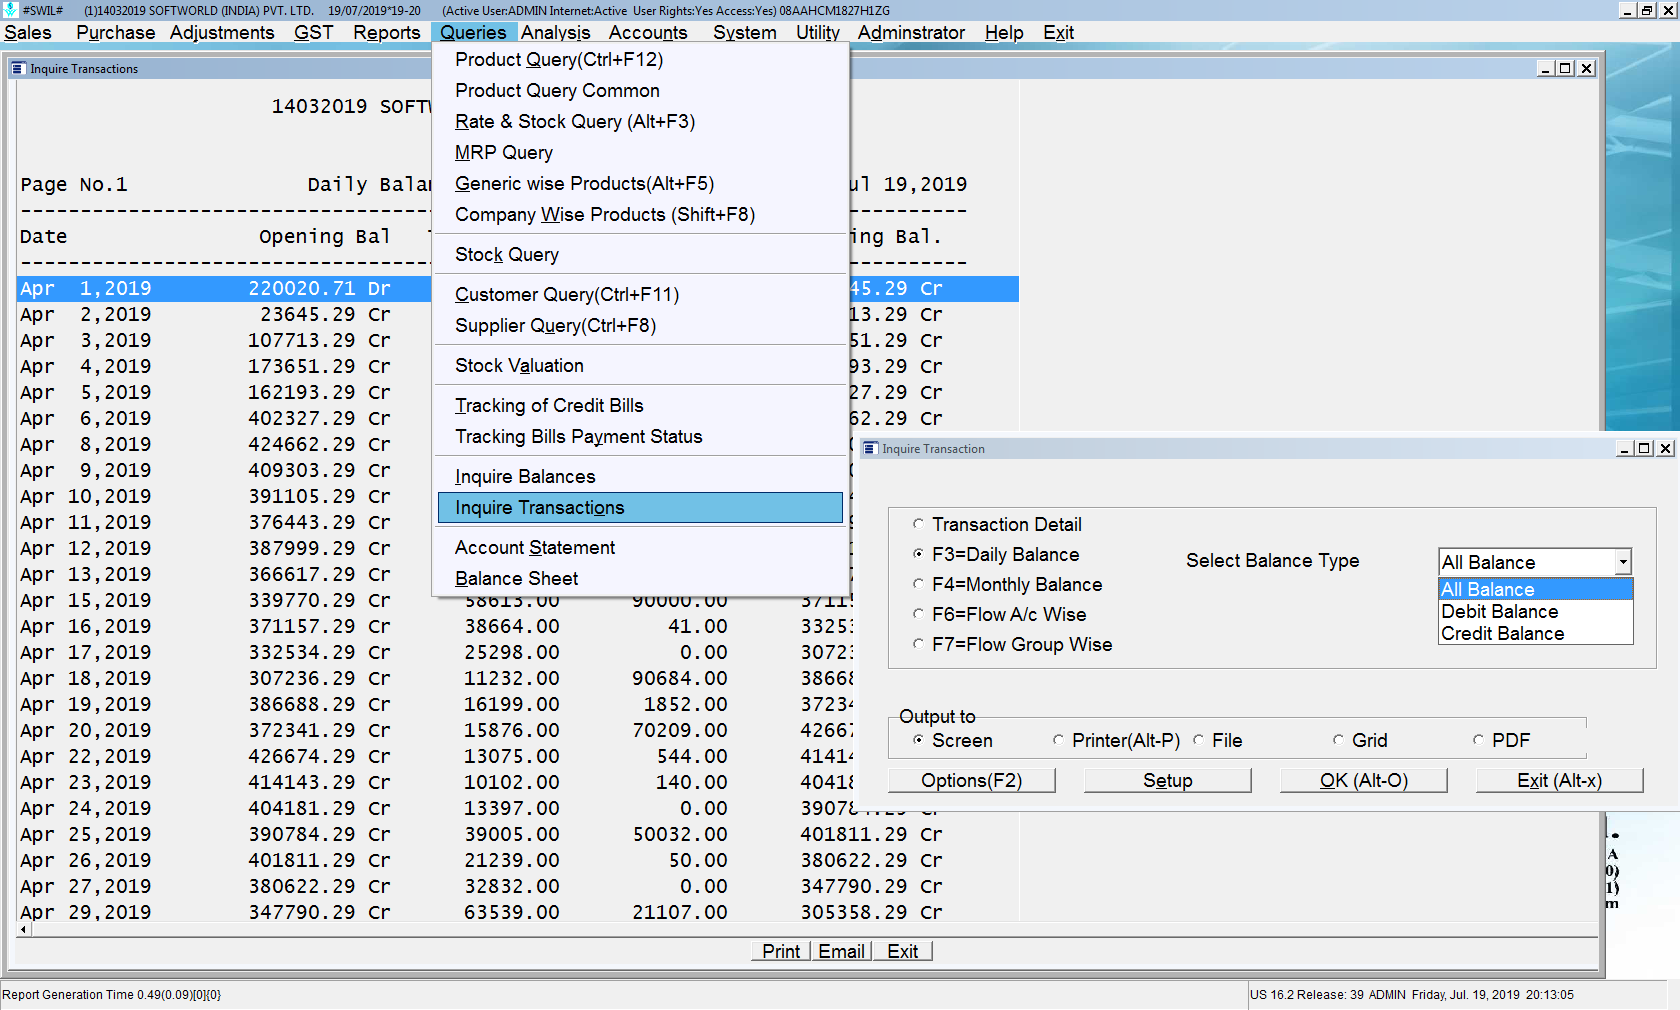Screen dimensions: 1680x1010
Task: Choose Generic wise Products(Alt+F5)
Action: pyautogui.click(x=640, y=184)
